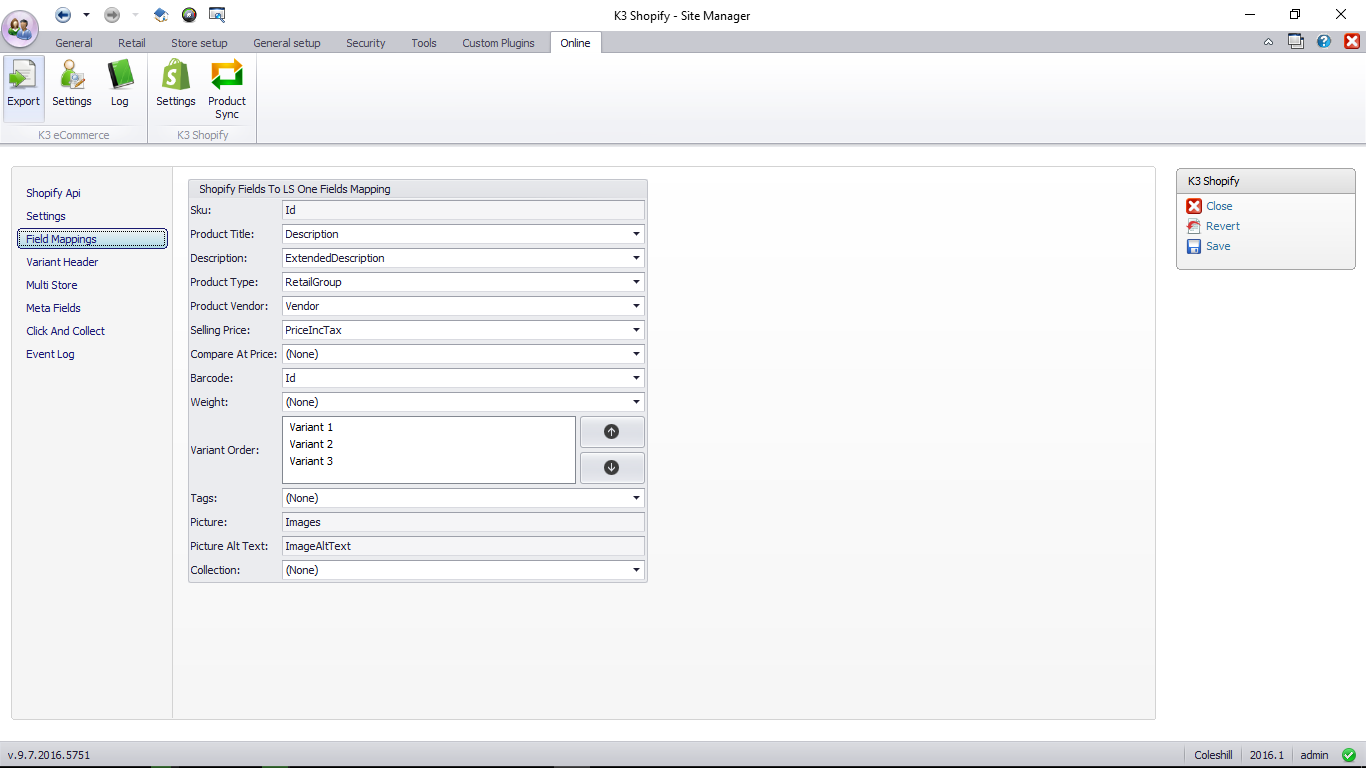Click the Revert link

point(1222,226)
